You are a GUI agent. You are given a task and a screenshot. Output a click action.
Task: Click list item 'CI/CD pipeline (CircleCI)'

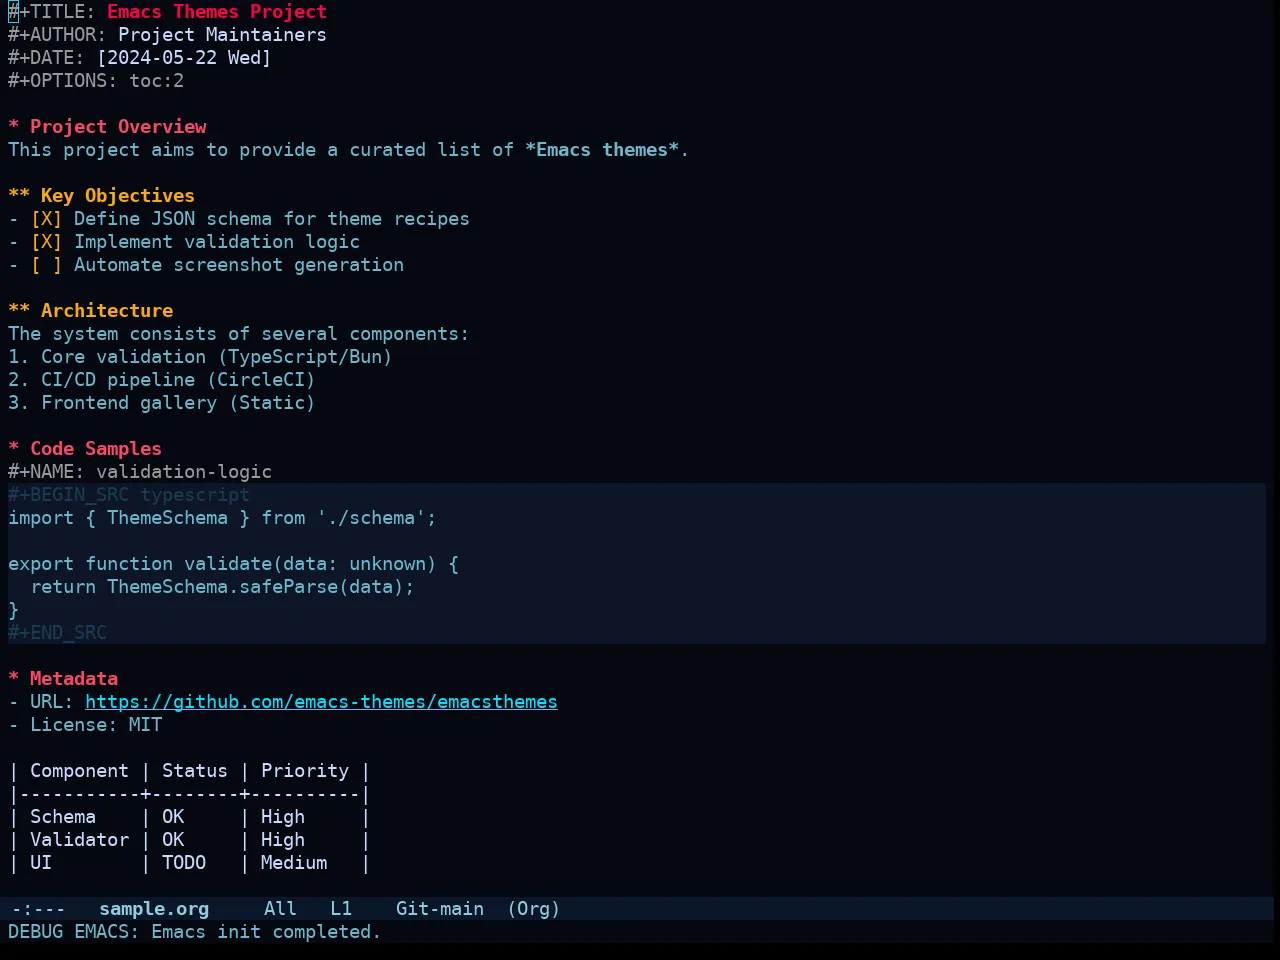coord(178,380)
